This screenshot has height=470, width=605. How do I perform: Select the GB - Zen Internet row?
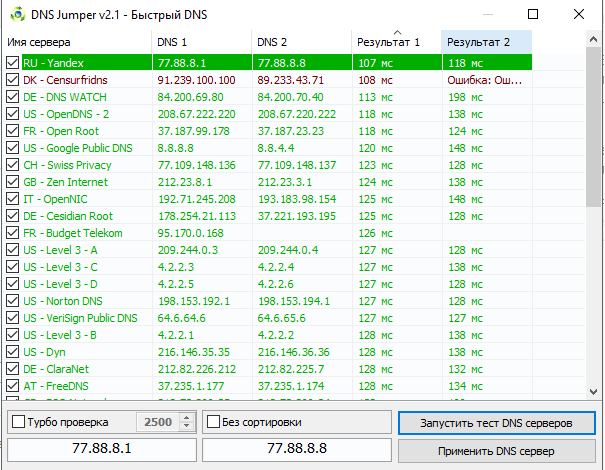click(x=269, y=182)
